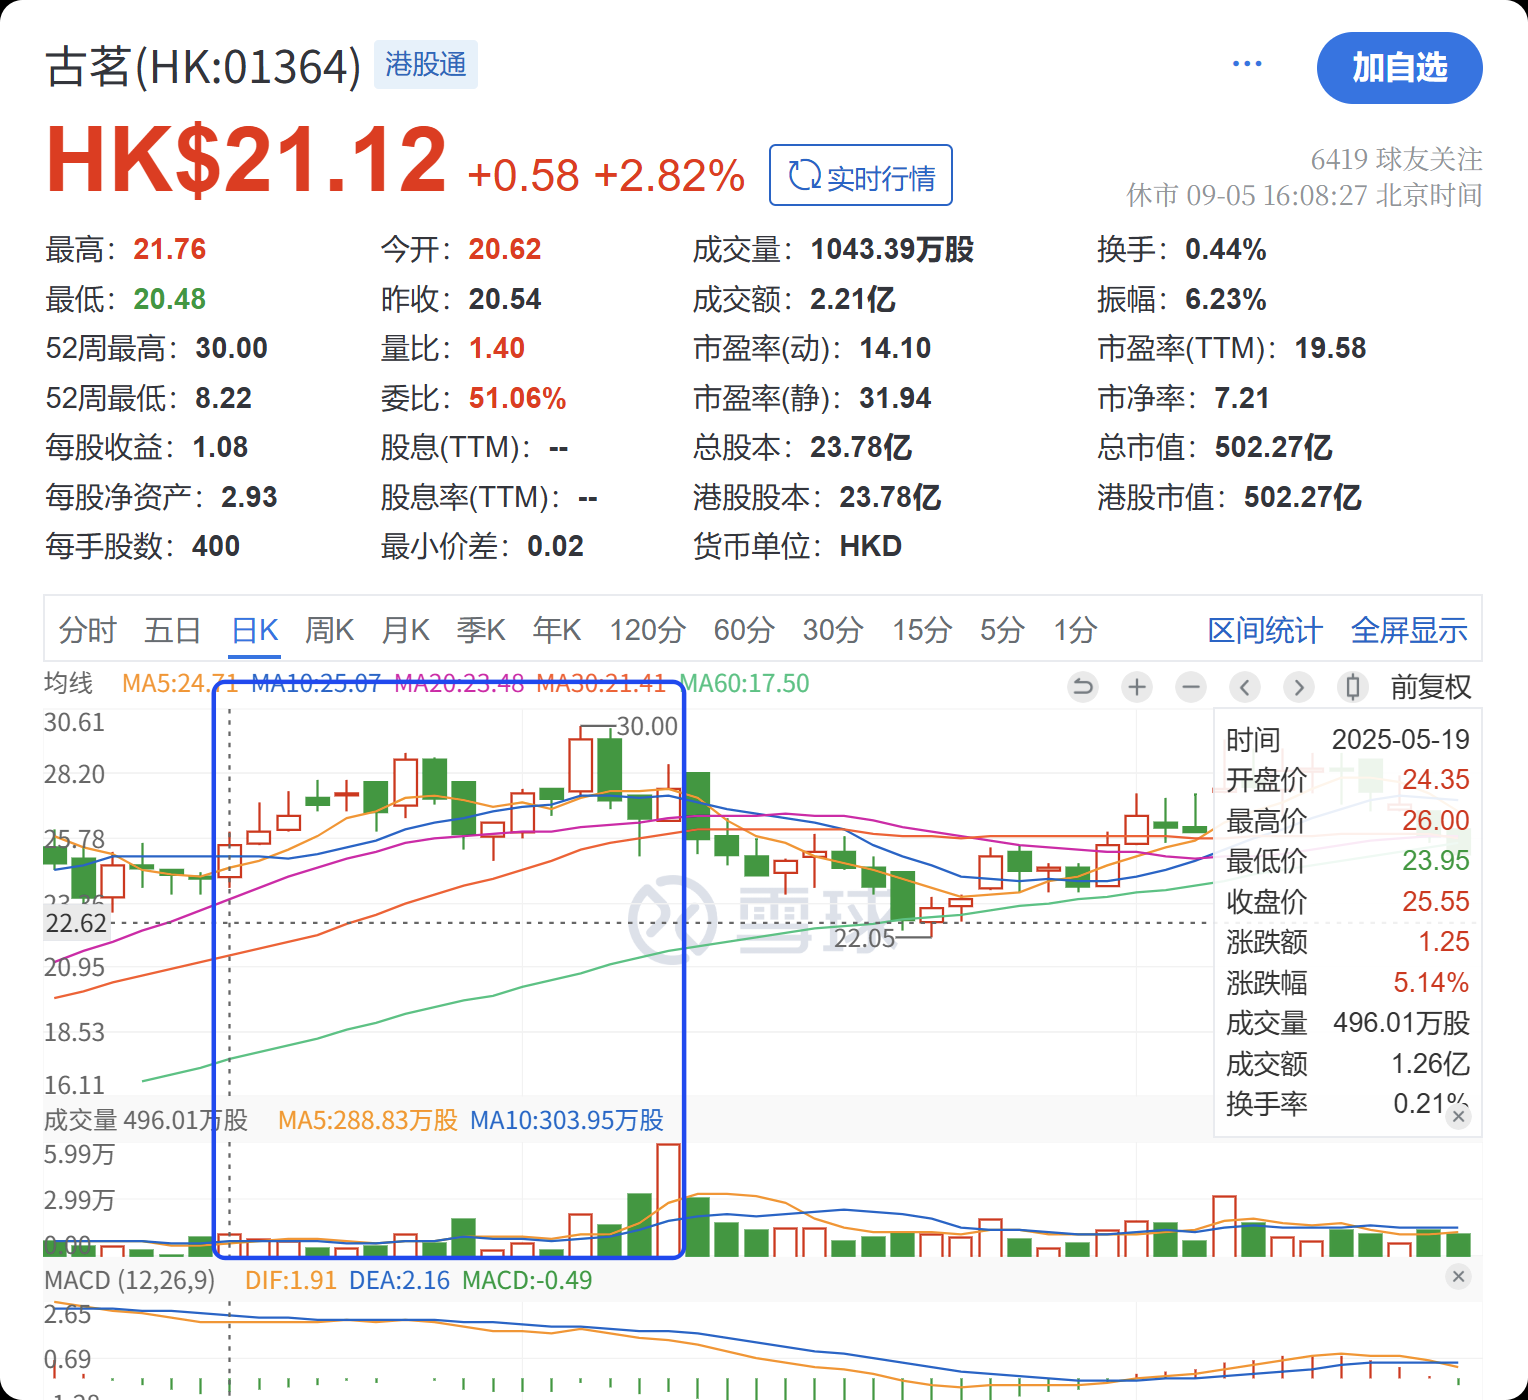The width and height of the screenshot is (1528, 1400).
Task: Click the 换手 0.44% value
Action: tap(1226, 249)
